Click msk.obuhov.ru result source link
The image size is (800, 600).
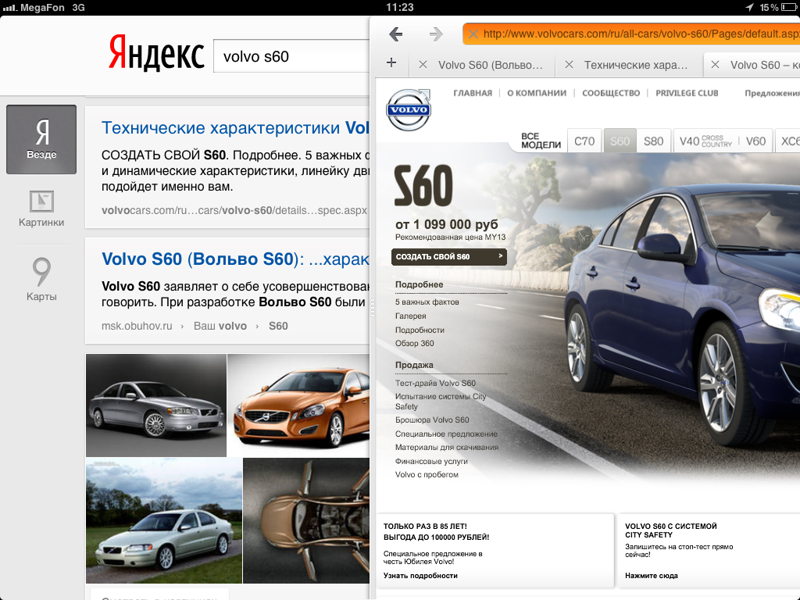pos(137,326)
